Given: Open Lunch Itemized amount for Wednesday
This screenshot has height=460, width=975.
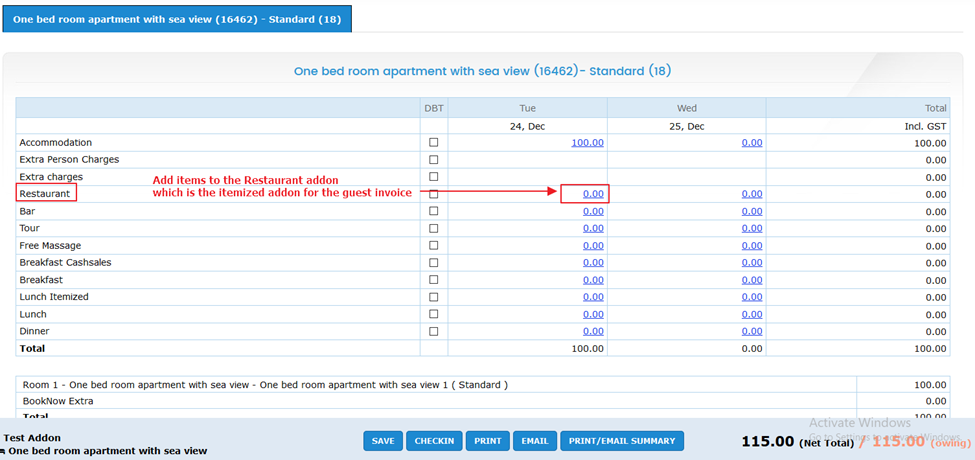Looking at the screenshot, I should coord(752,297).
